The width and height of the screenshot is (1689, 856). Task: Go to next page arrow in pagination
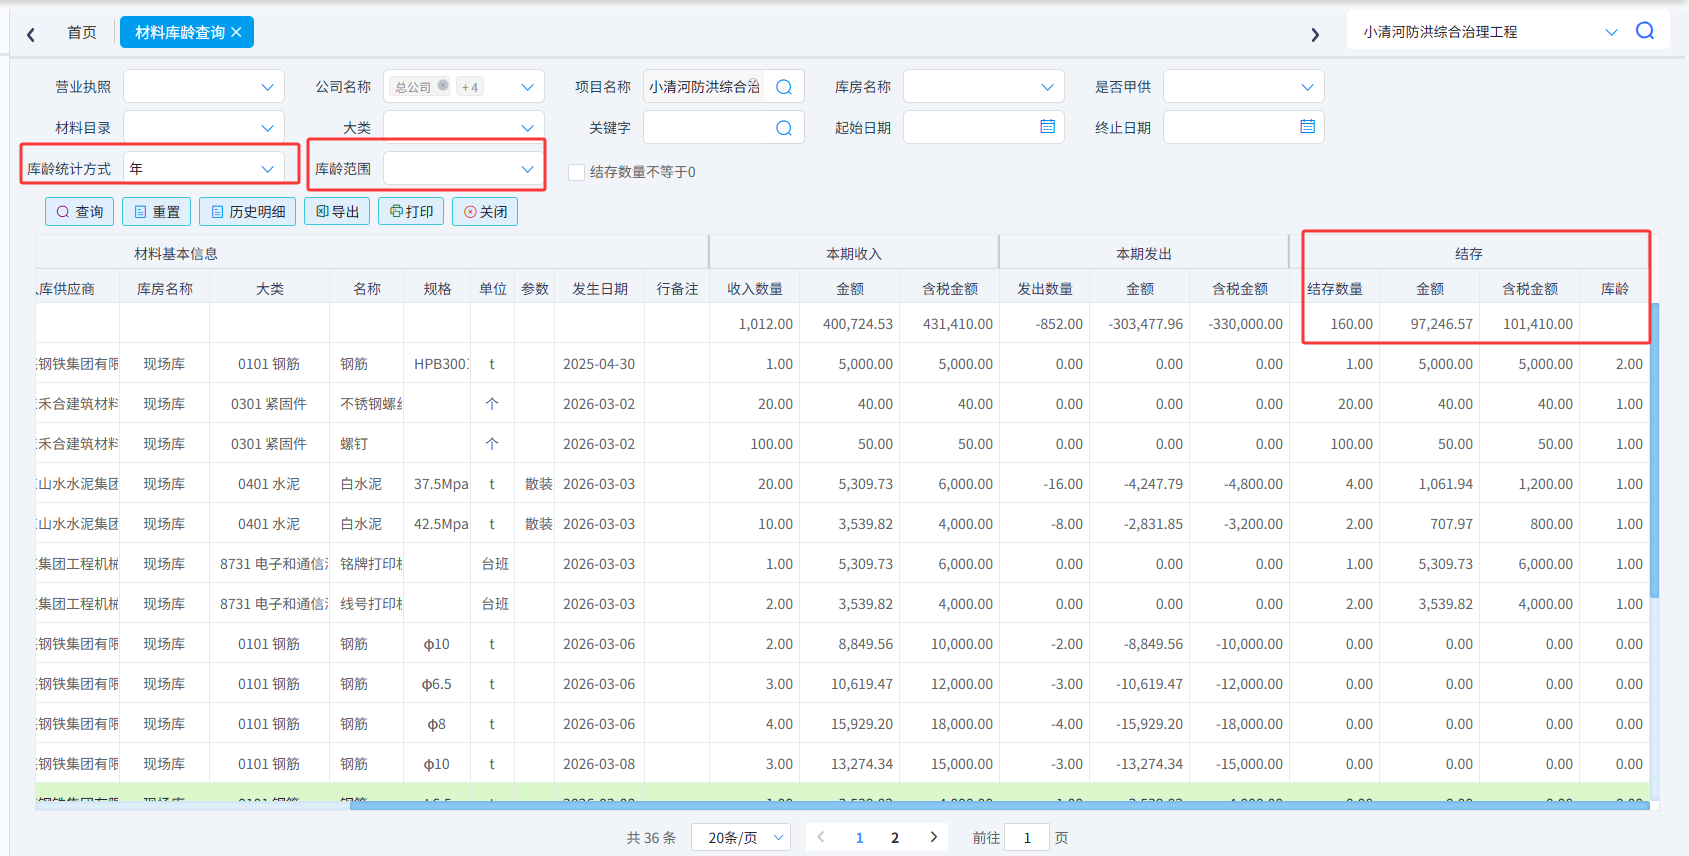[934, 837]
